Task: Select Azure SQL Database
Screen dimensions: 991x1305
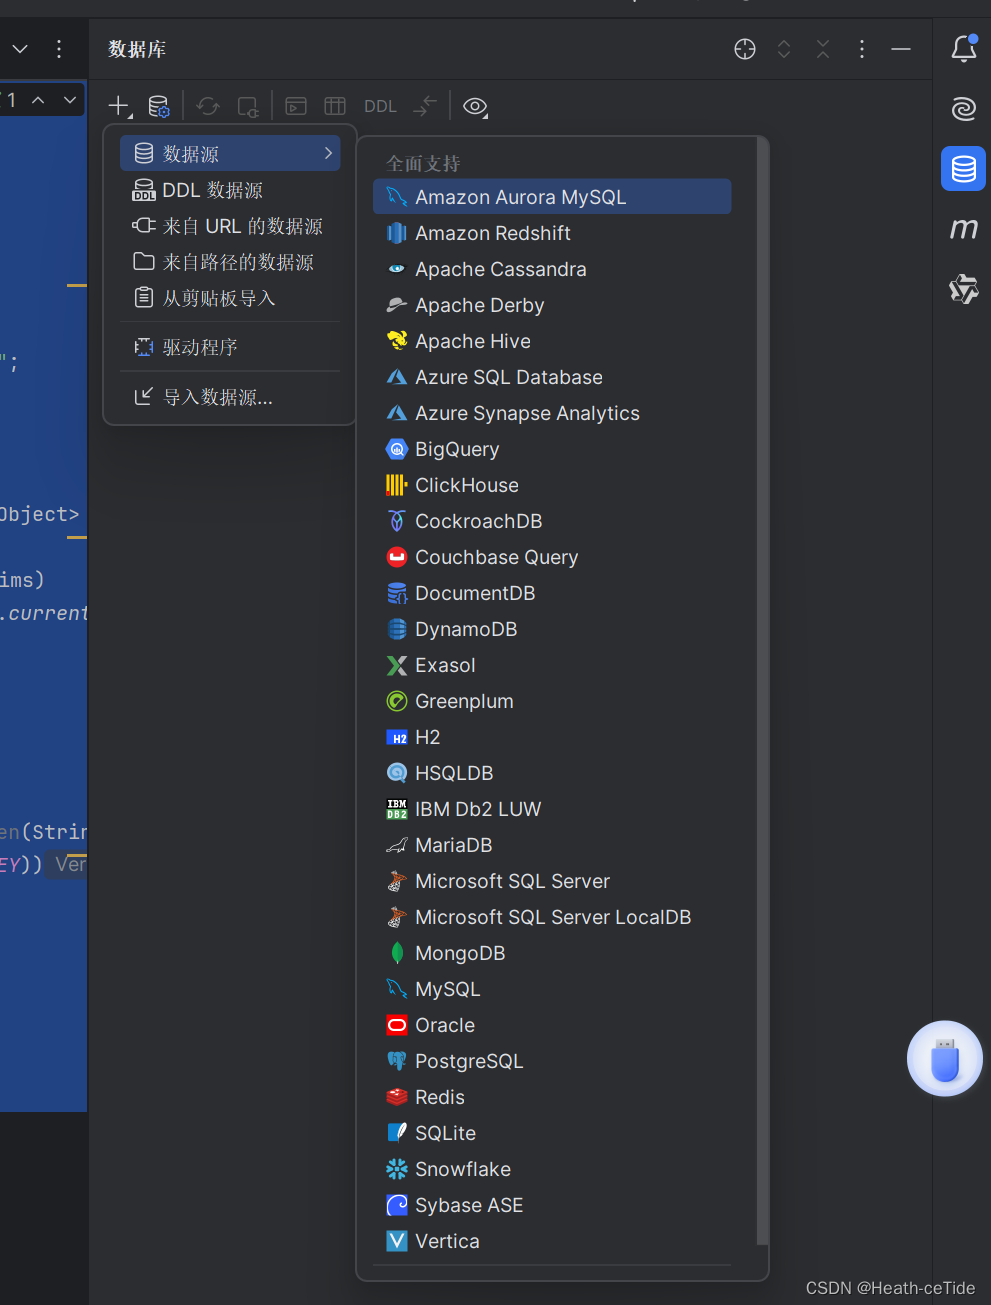Action: pyautogui.click(x=552, y=377)
